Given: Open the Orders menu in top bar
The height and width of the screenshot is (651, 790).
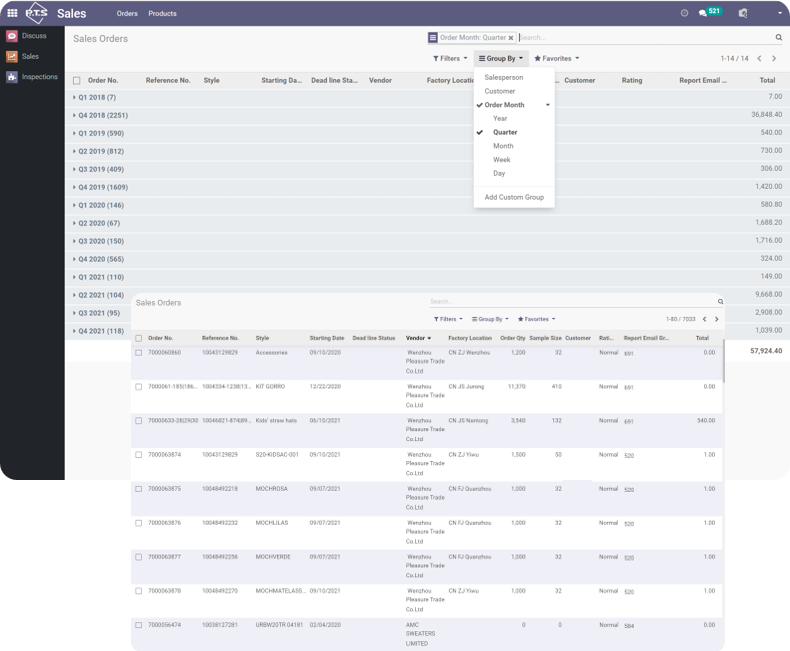Looking at the screenshot, I should (127, 14).
